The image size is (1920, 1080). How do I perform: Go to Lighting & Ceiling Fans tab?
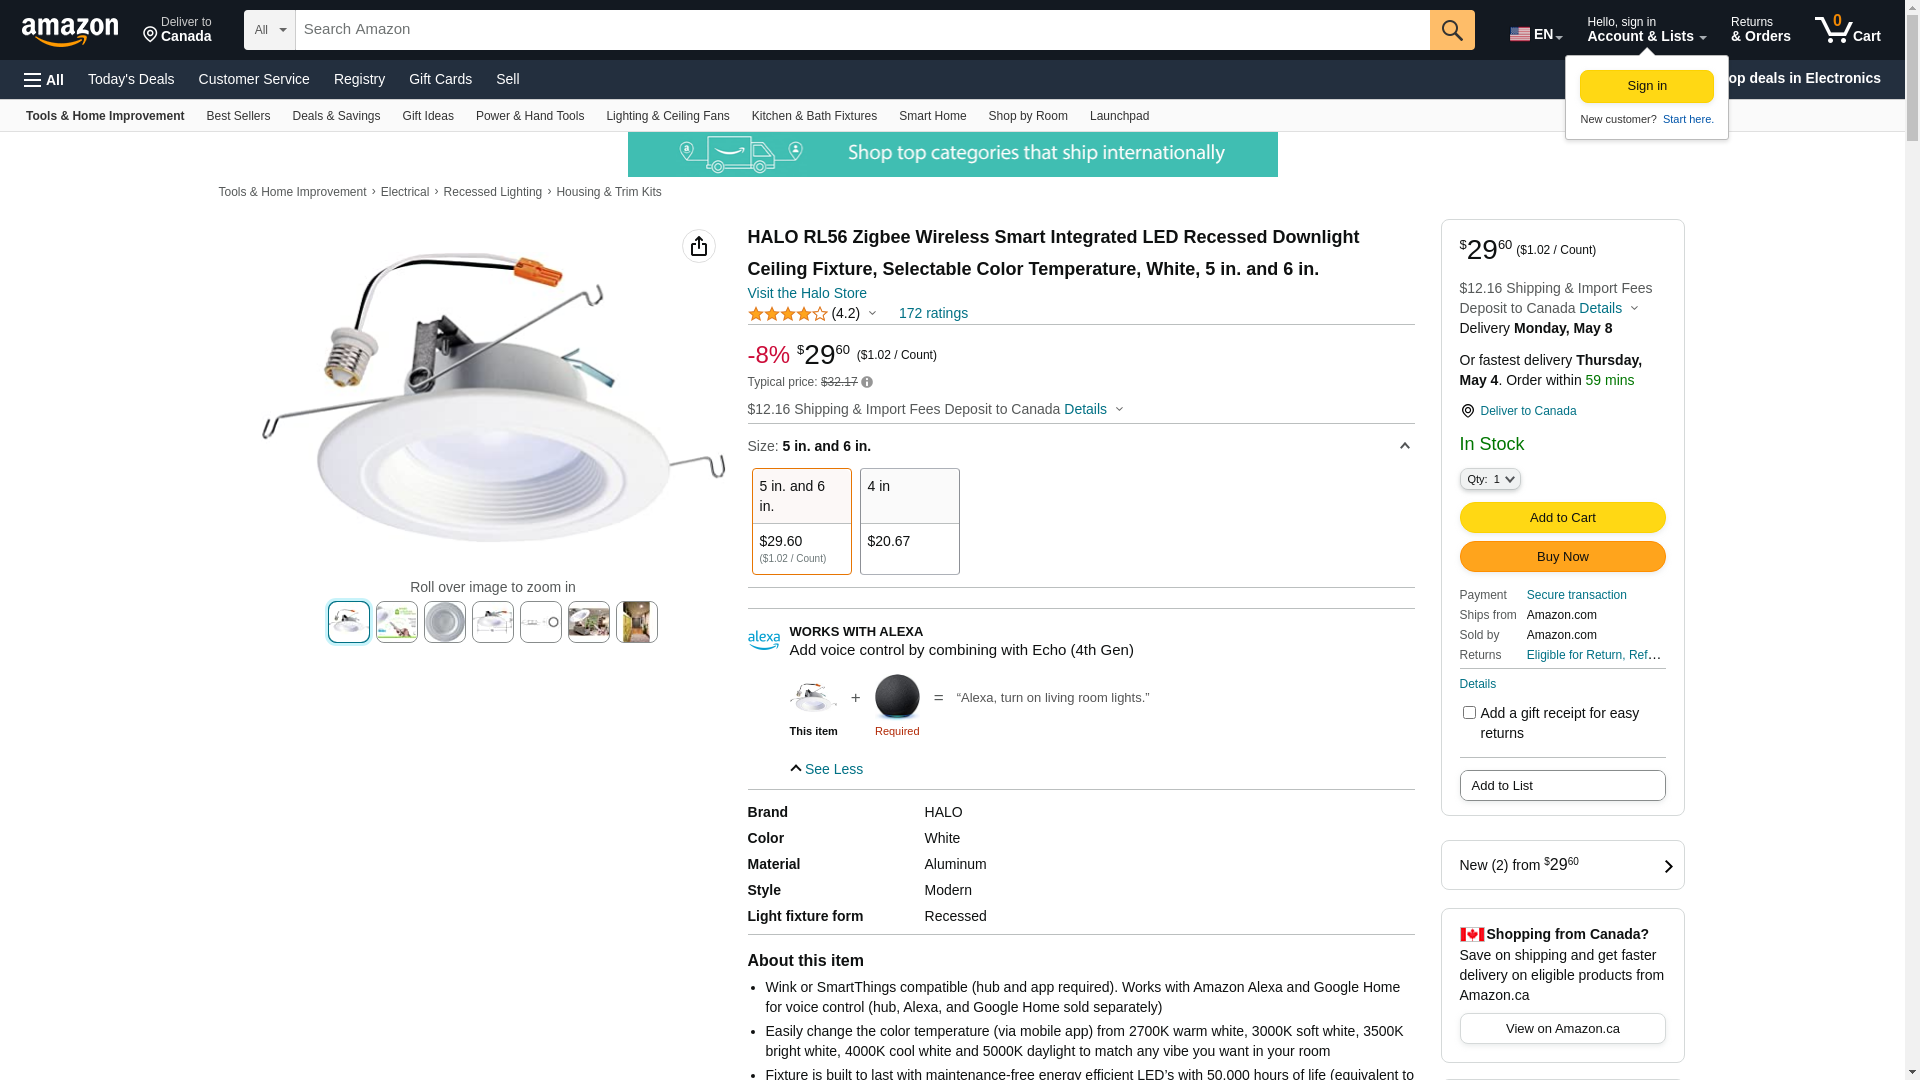click(667, 116)
